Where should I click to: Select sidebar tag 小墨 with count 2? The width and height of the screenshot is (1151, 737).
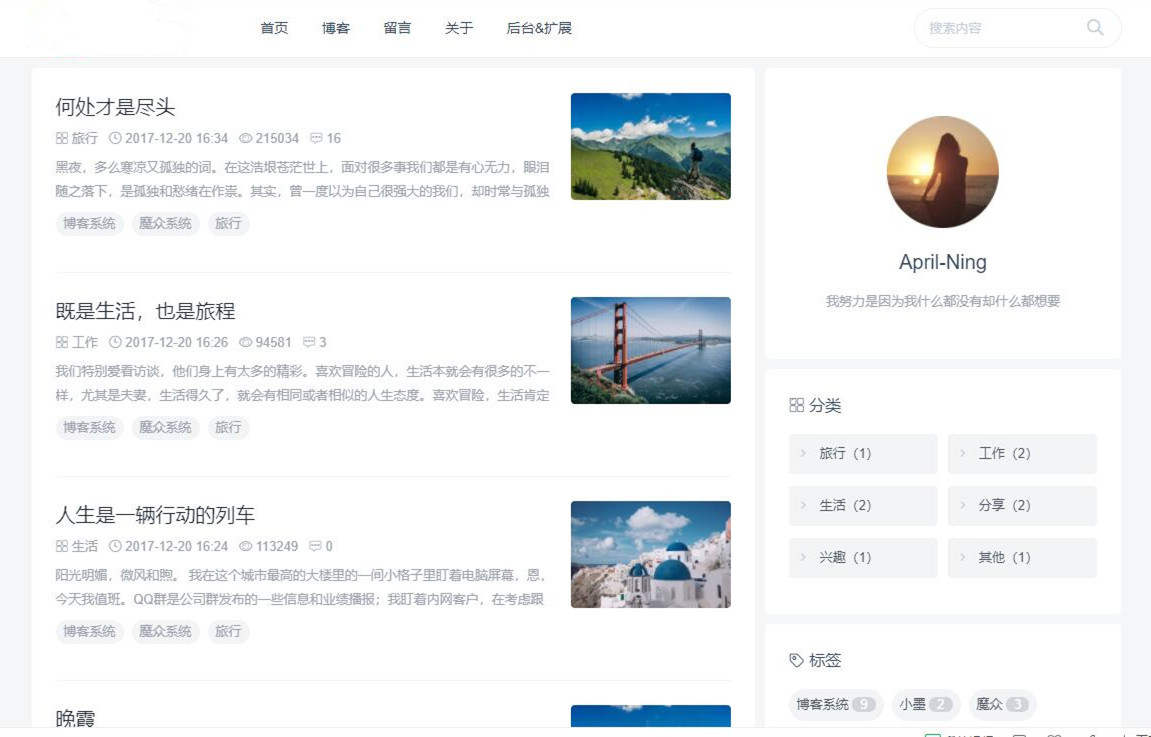[926, 705]
